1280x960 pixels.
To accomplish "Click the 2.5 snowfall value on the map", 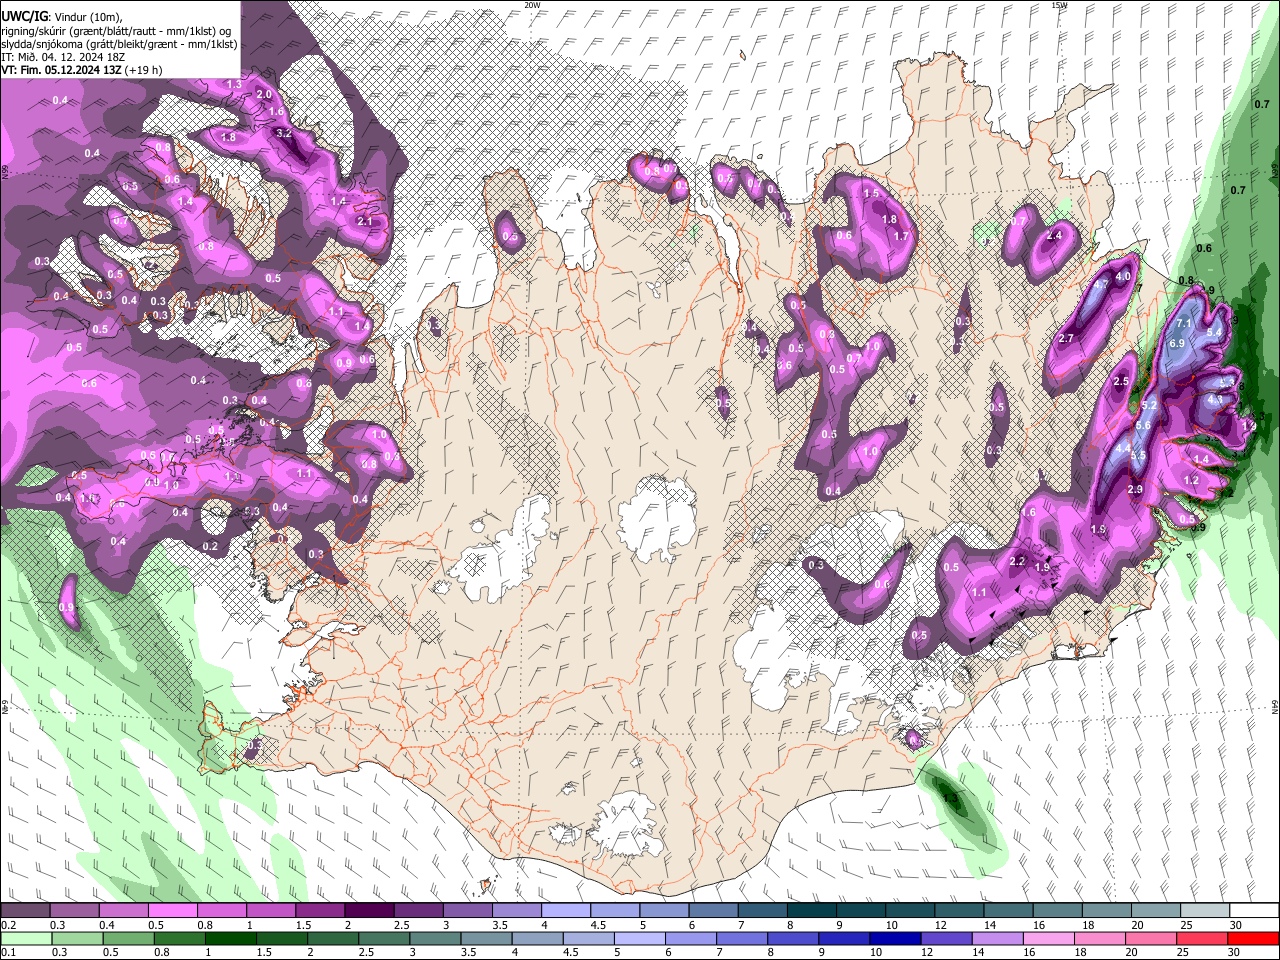I will 1121,382.
